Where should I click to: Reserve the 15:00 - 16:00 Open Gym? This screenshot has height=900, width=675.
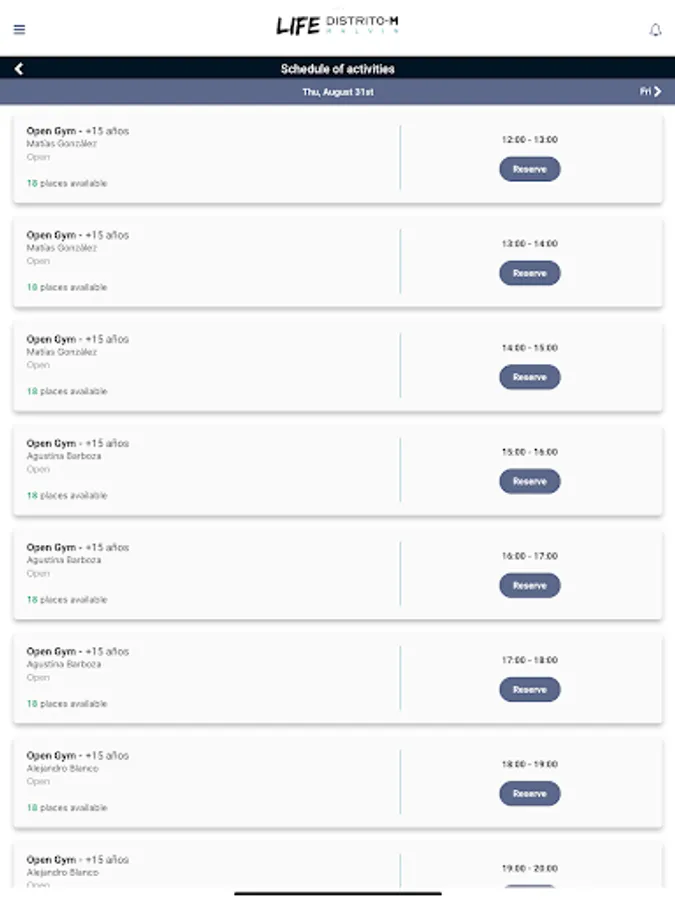coord(529,482)
